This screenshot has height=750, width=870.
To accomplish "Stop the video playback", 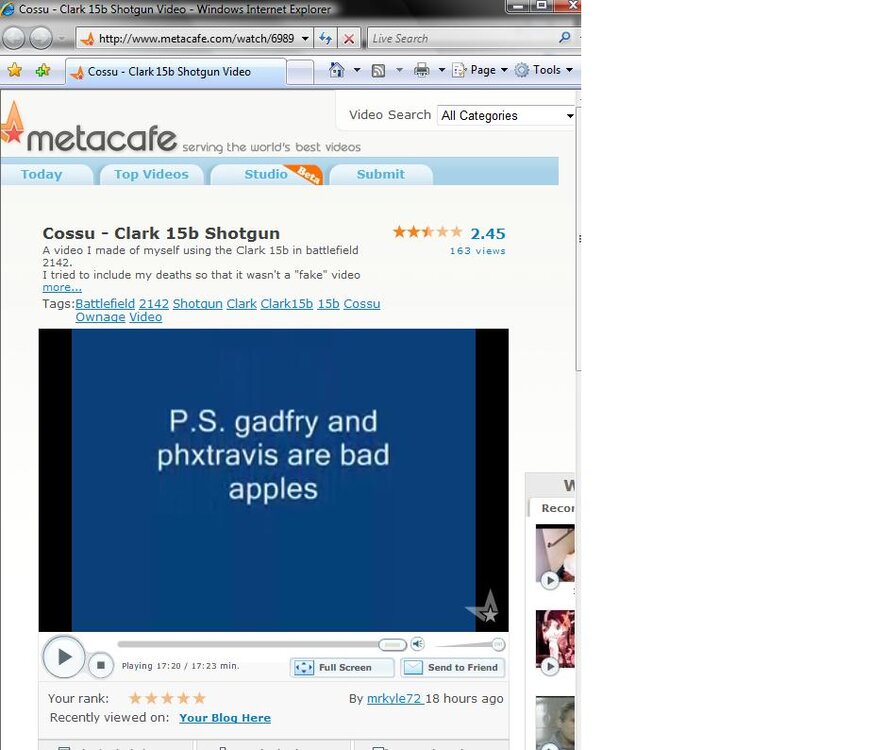I will [x=100, y=665].
